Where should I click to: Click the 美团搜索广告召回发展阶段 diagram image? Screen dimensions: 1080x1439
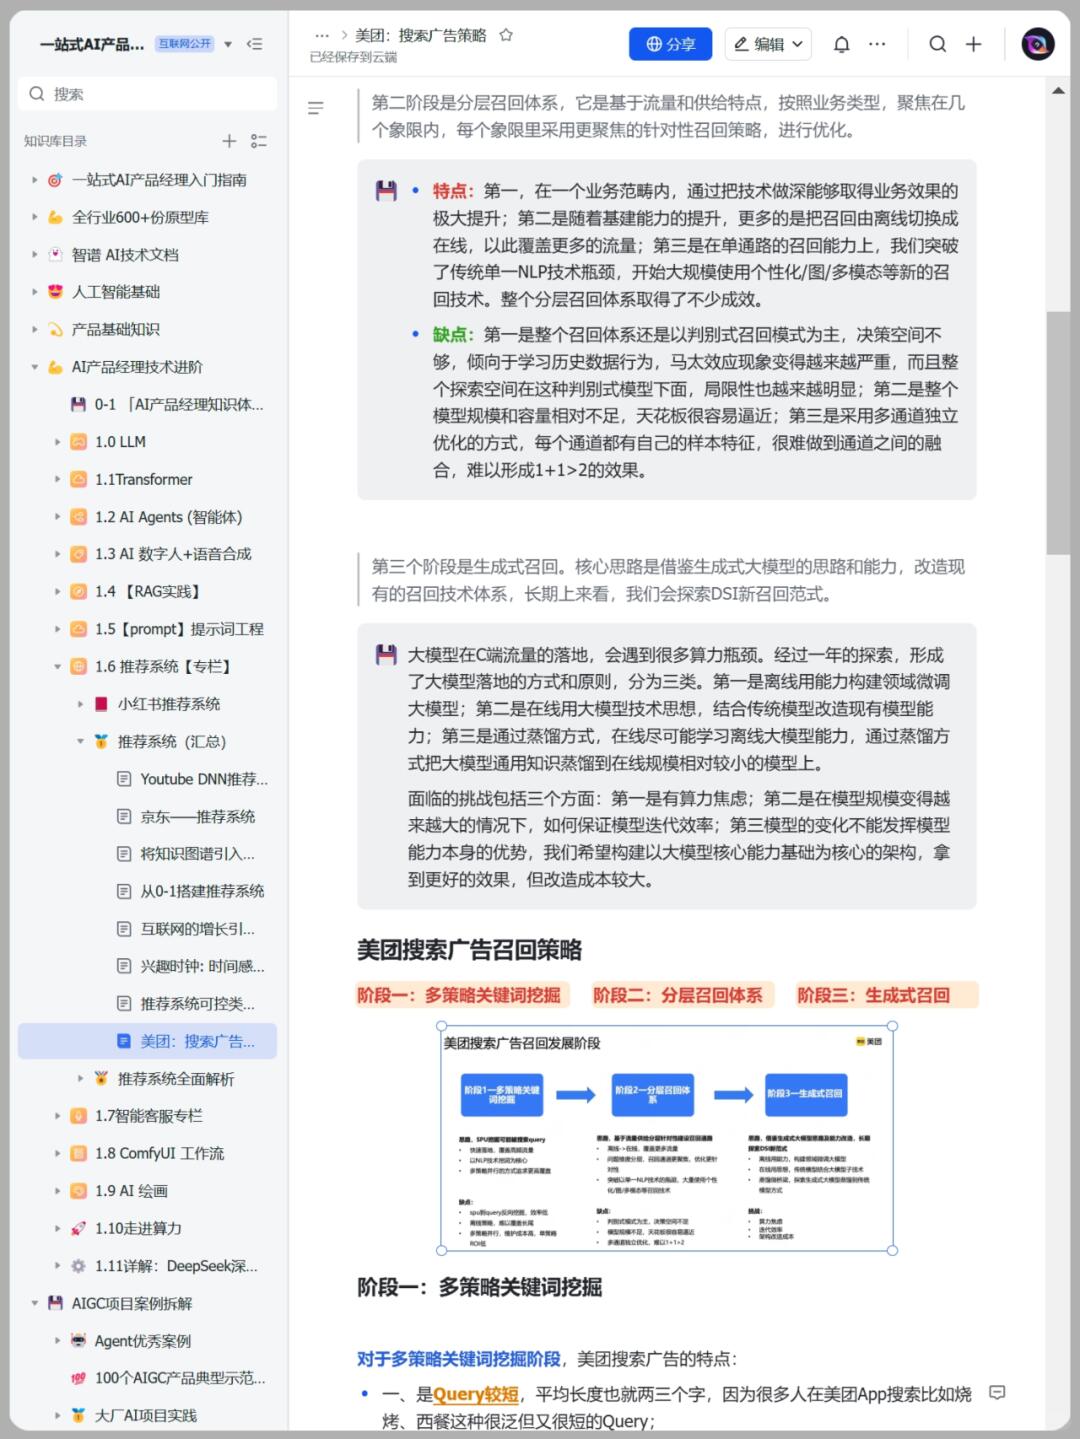pos(667,1138)
